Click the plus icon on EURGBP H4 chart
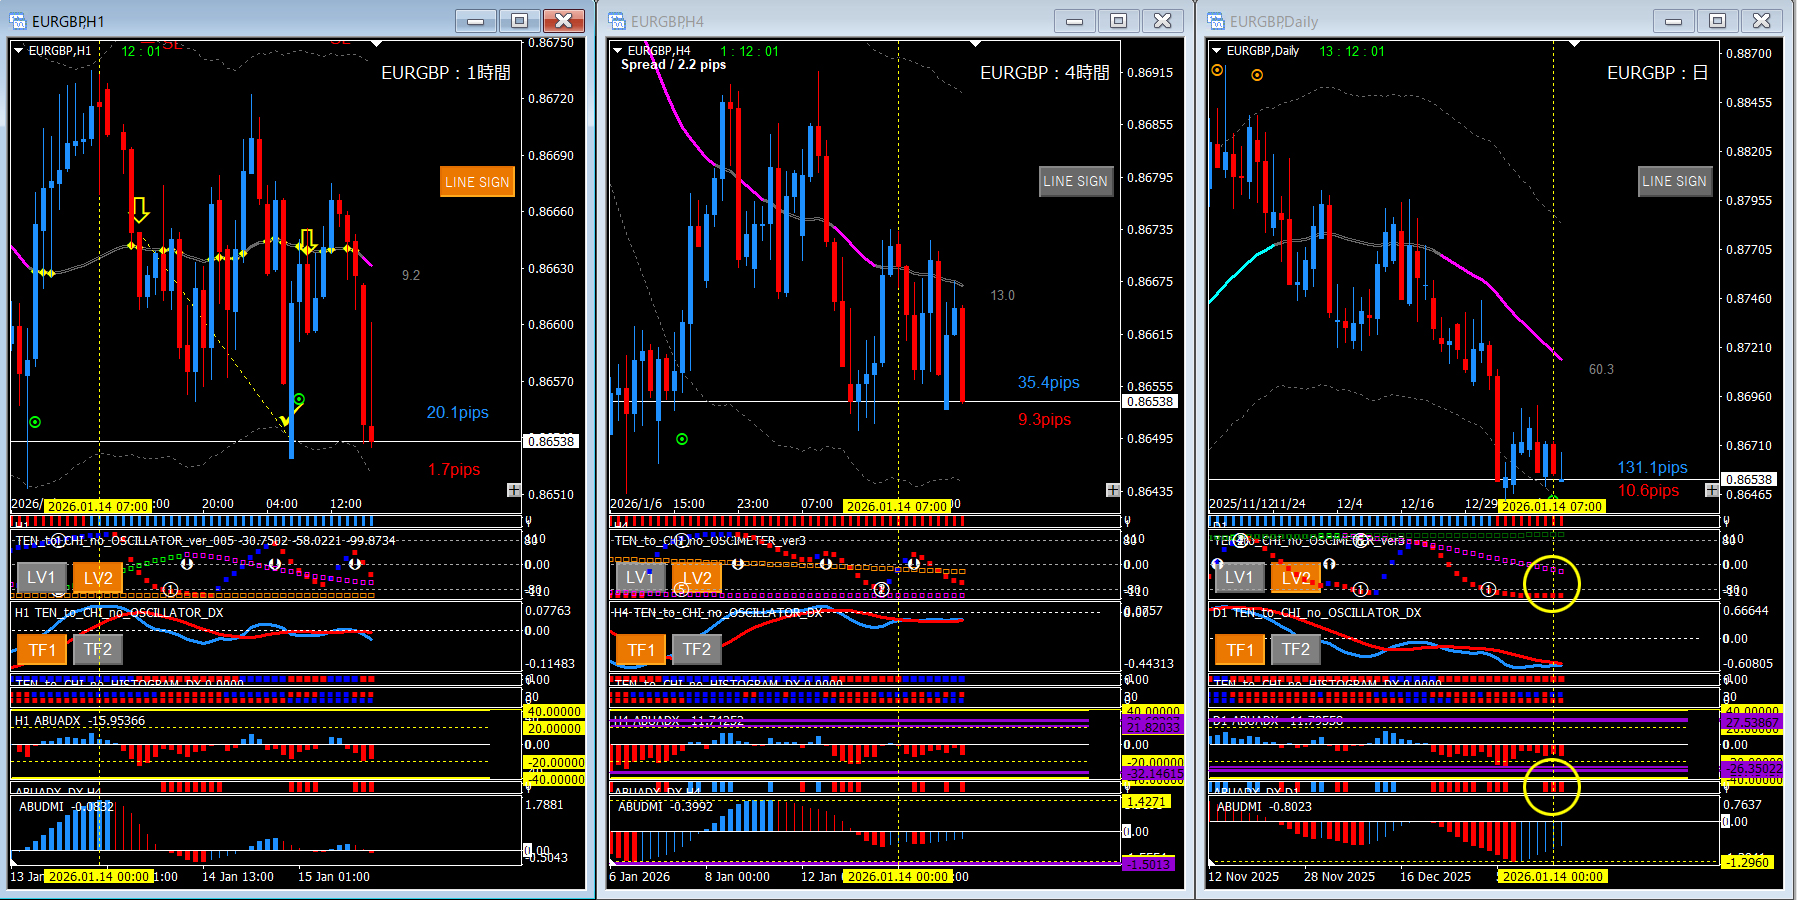 (1113, 490)
